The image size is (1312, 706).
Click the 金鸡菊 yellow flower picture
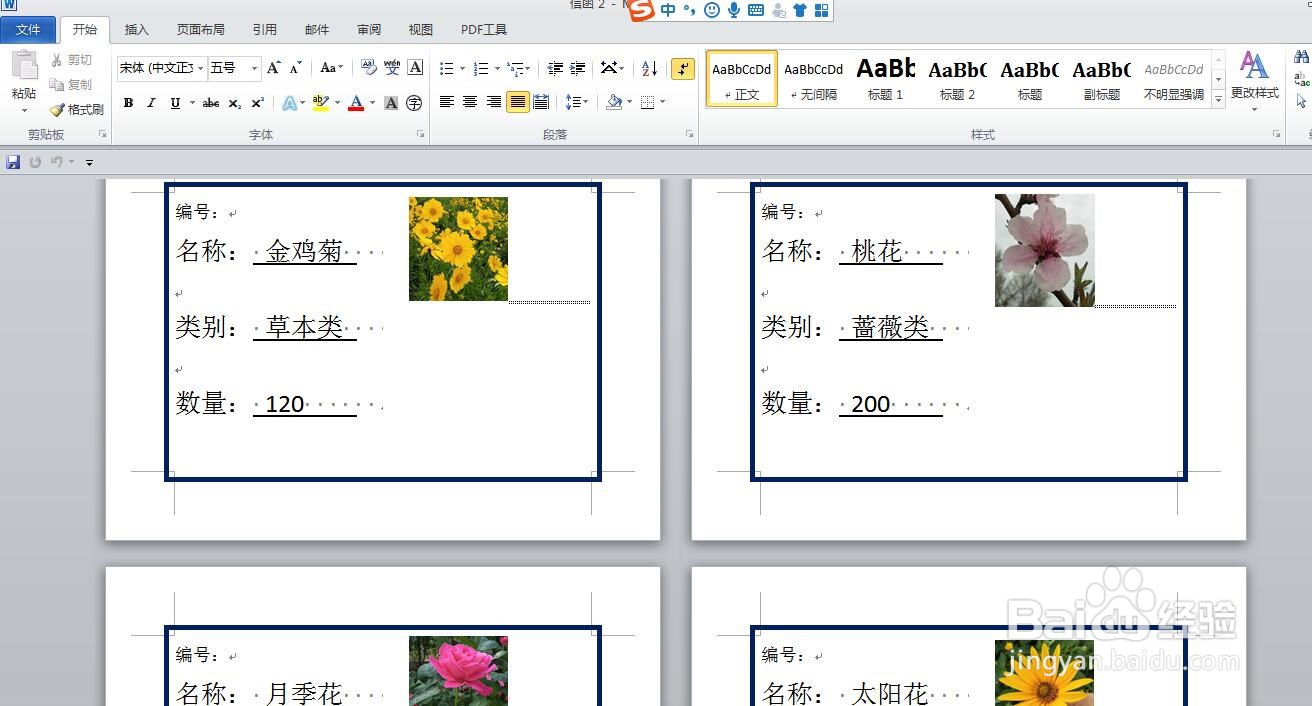coord(458,249)
